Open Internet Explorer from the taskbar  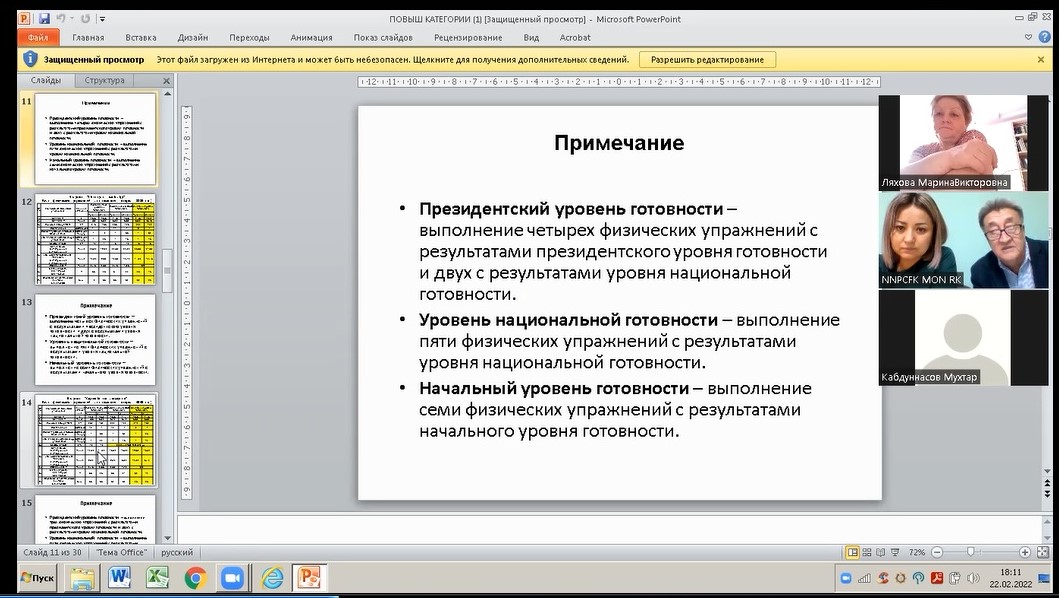click(x=272, y=578)
